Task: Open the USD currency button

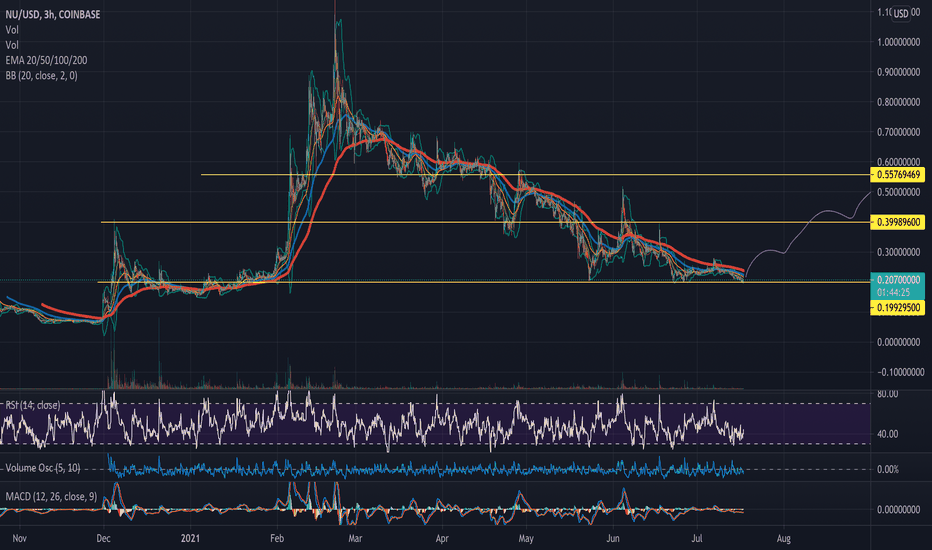Action: click(901, 14)
